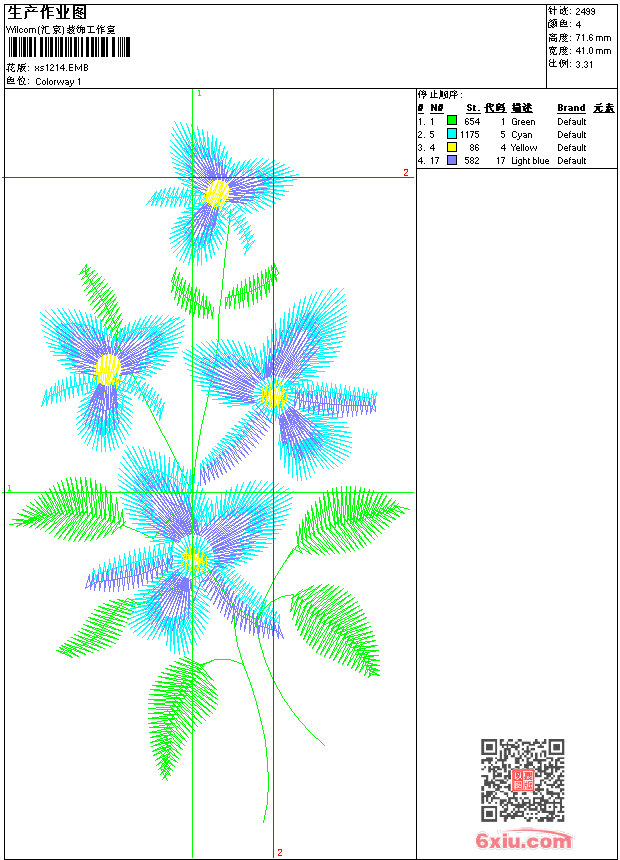Select the title text 生产作业图
Viewport: 620px width, 860px height.
coord(47,13)
